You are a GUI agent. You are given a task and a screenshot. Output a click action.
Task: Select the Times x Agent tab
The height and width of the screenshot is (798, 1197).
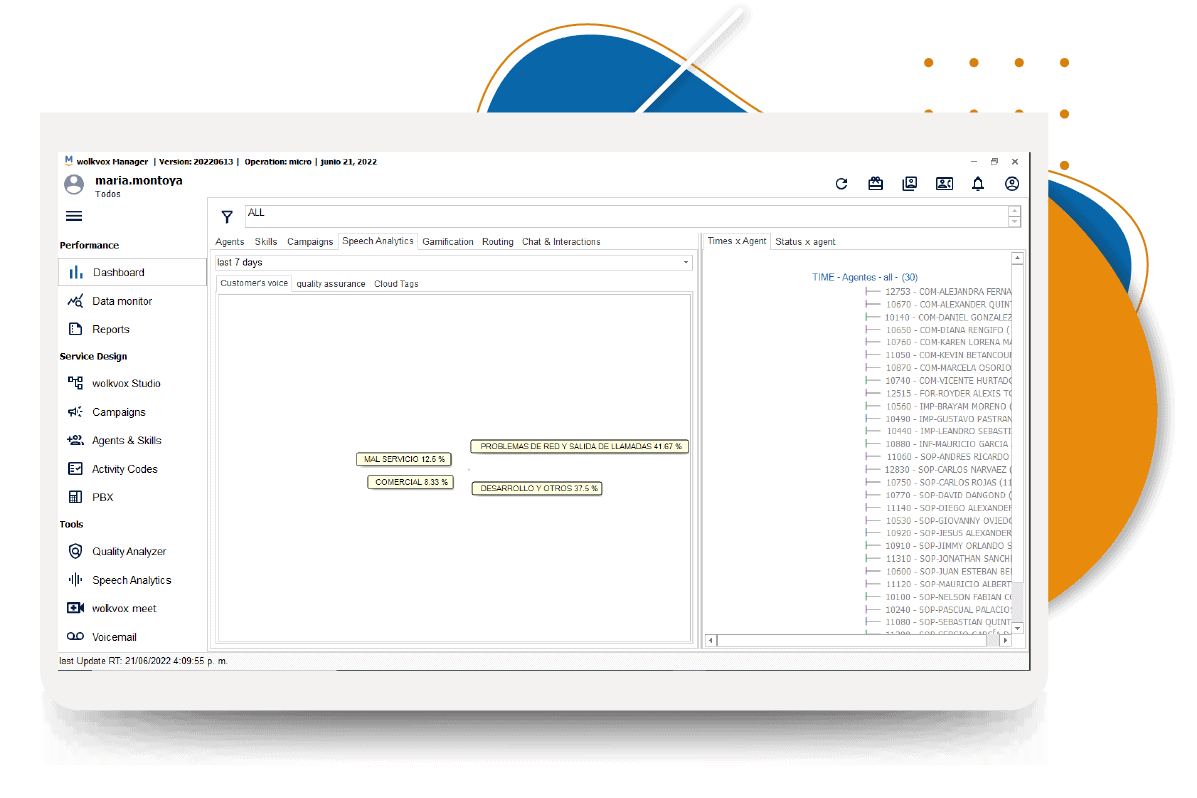click(x=737, y=241)
